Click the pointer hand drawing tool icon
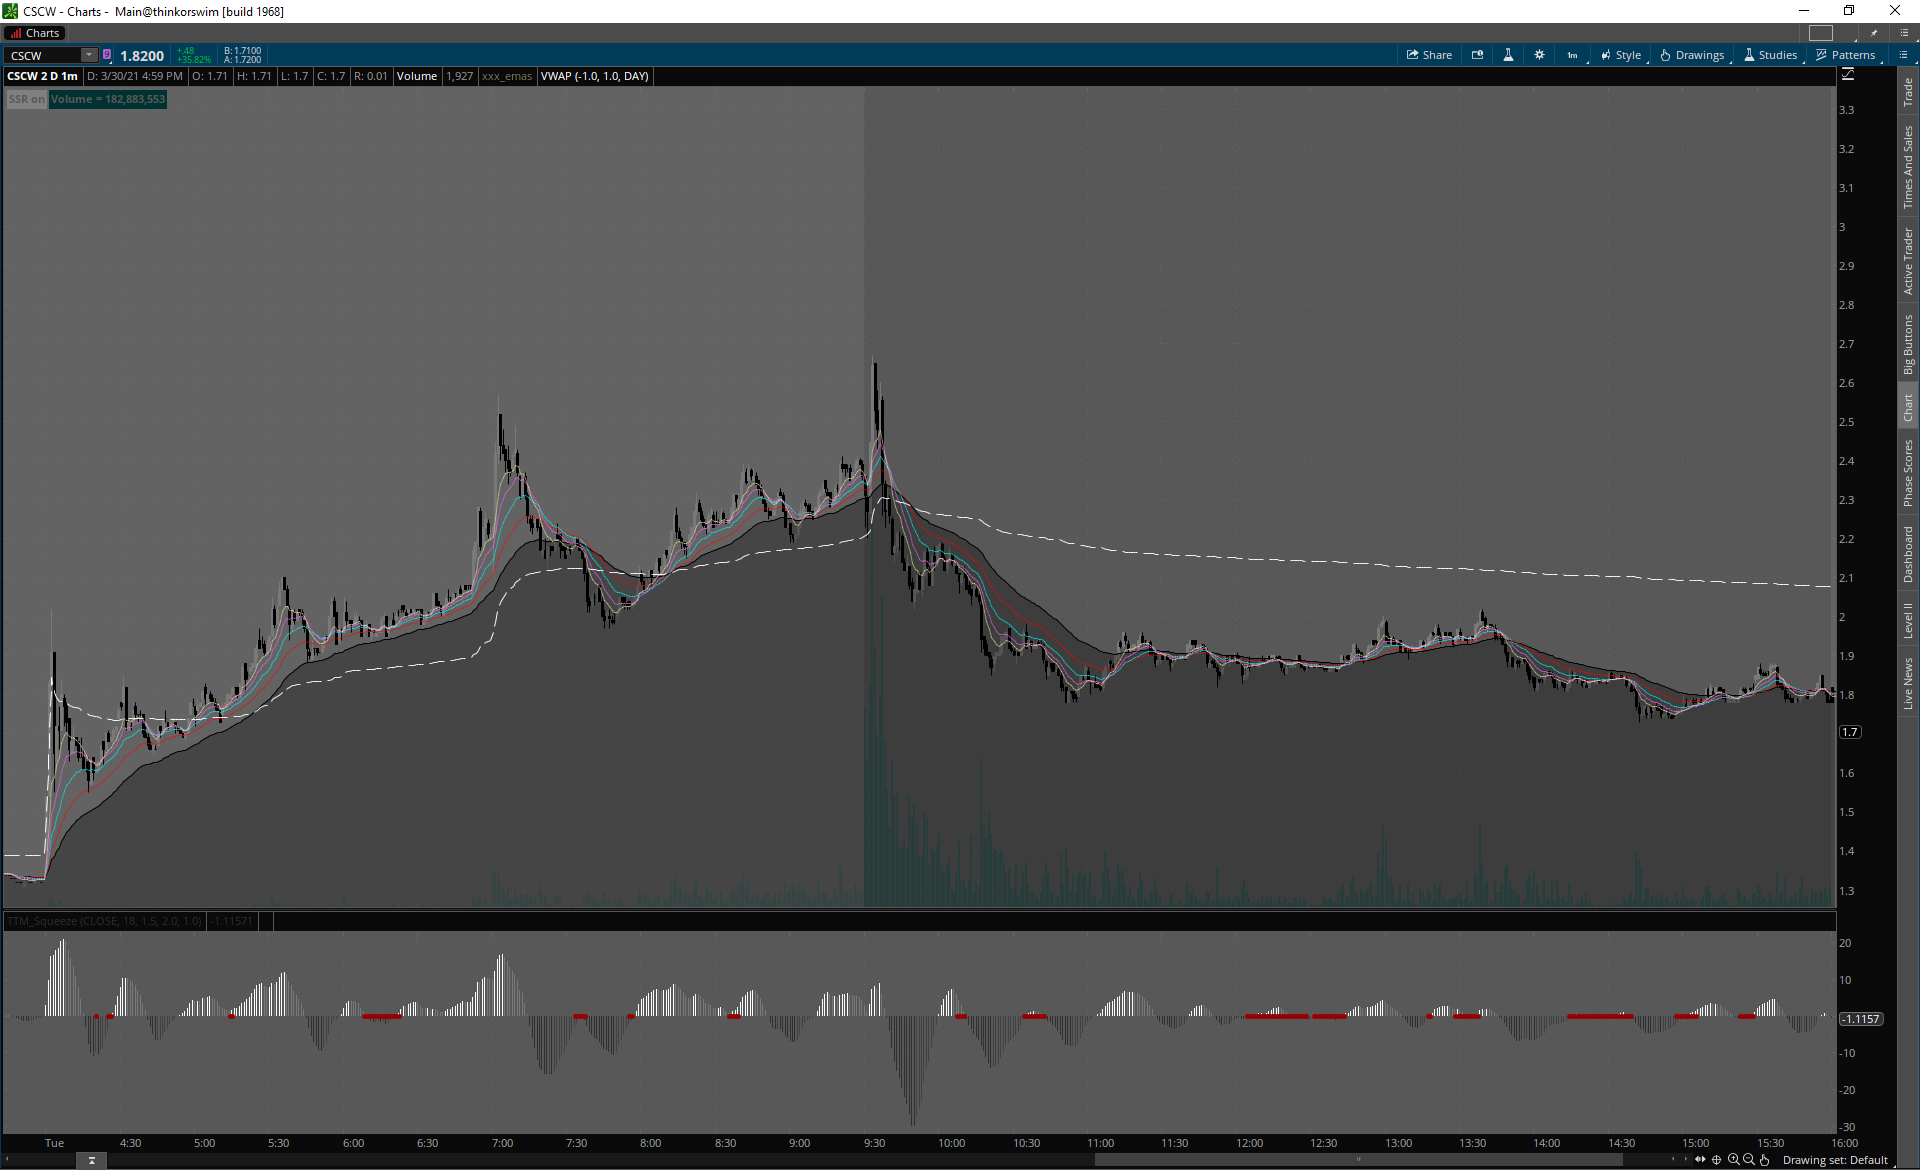This screenshot has width=1920, height=1170. [x=1765, y=1160]
